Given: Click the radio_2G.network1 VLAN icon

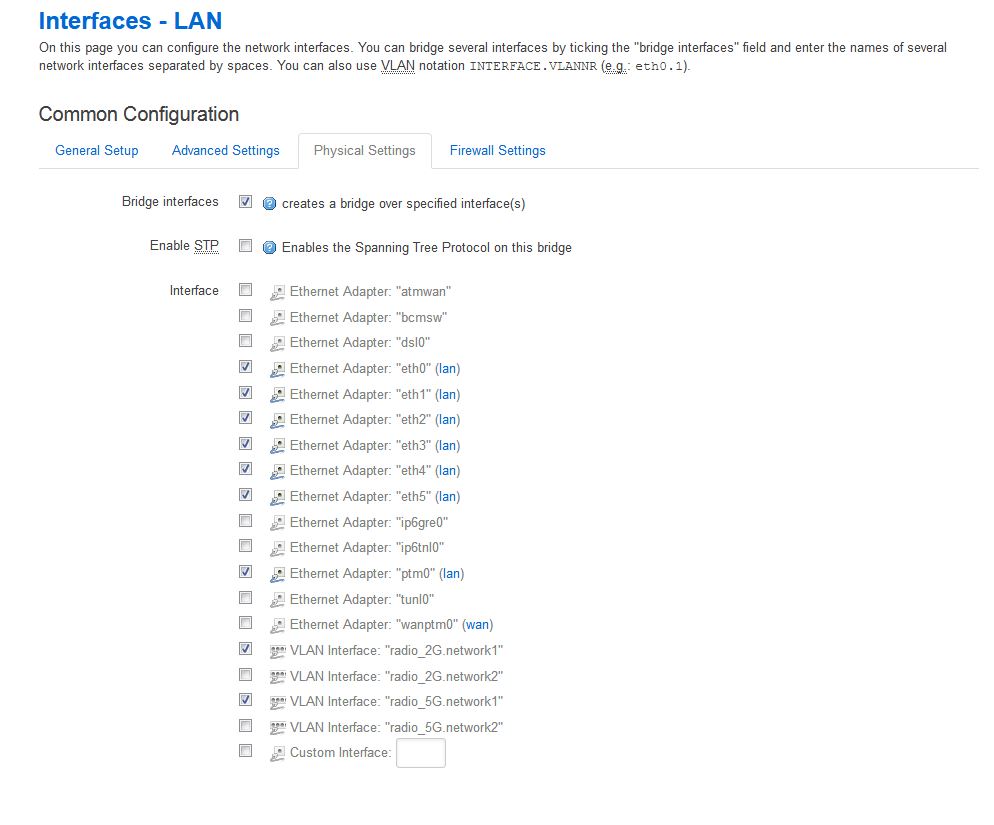Looking at the screenshot, I should [x=278, y=651].
